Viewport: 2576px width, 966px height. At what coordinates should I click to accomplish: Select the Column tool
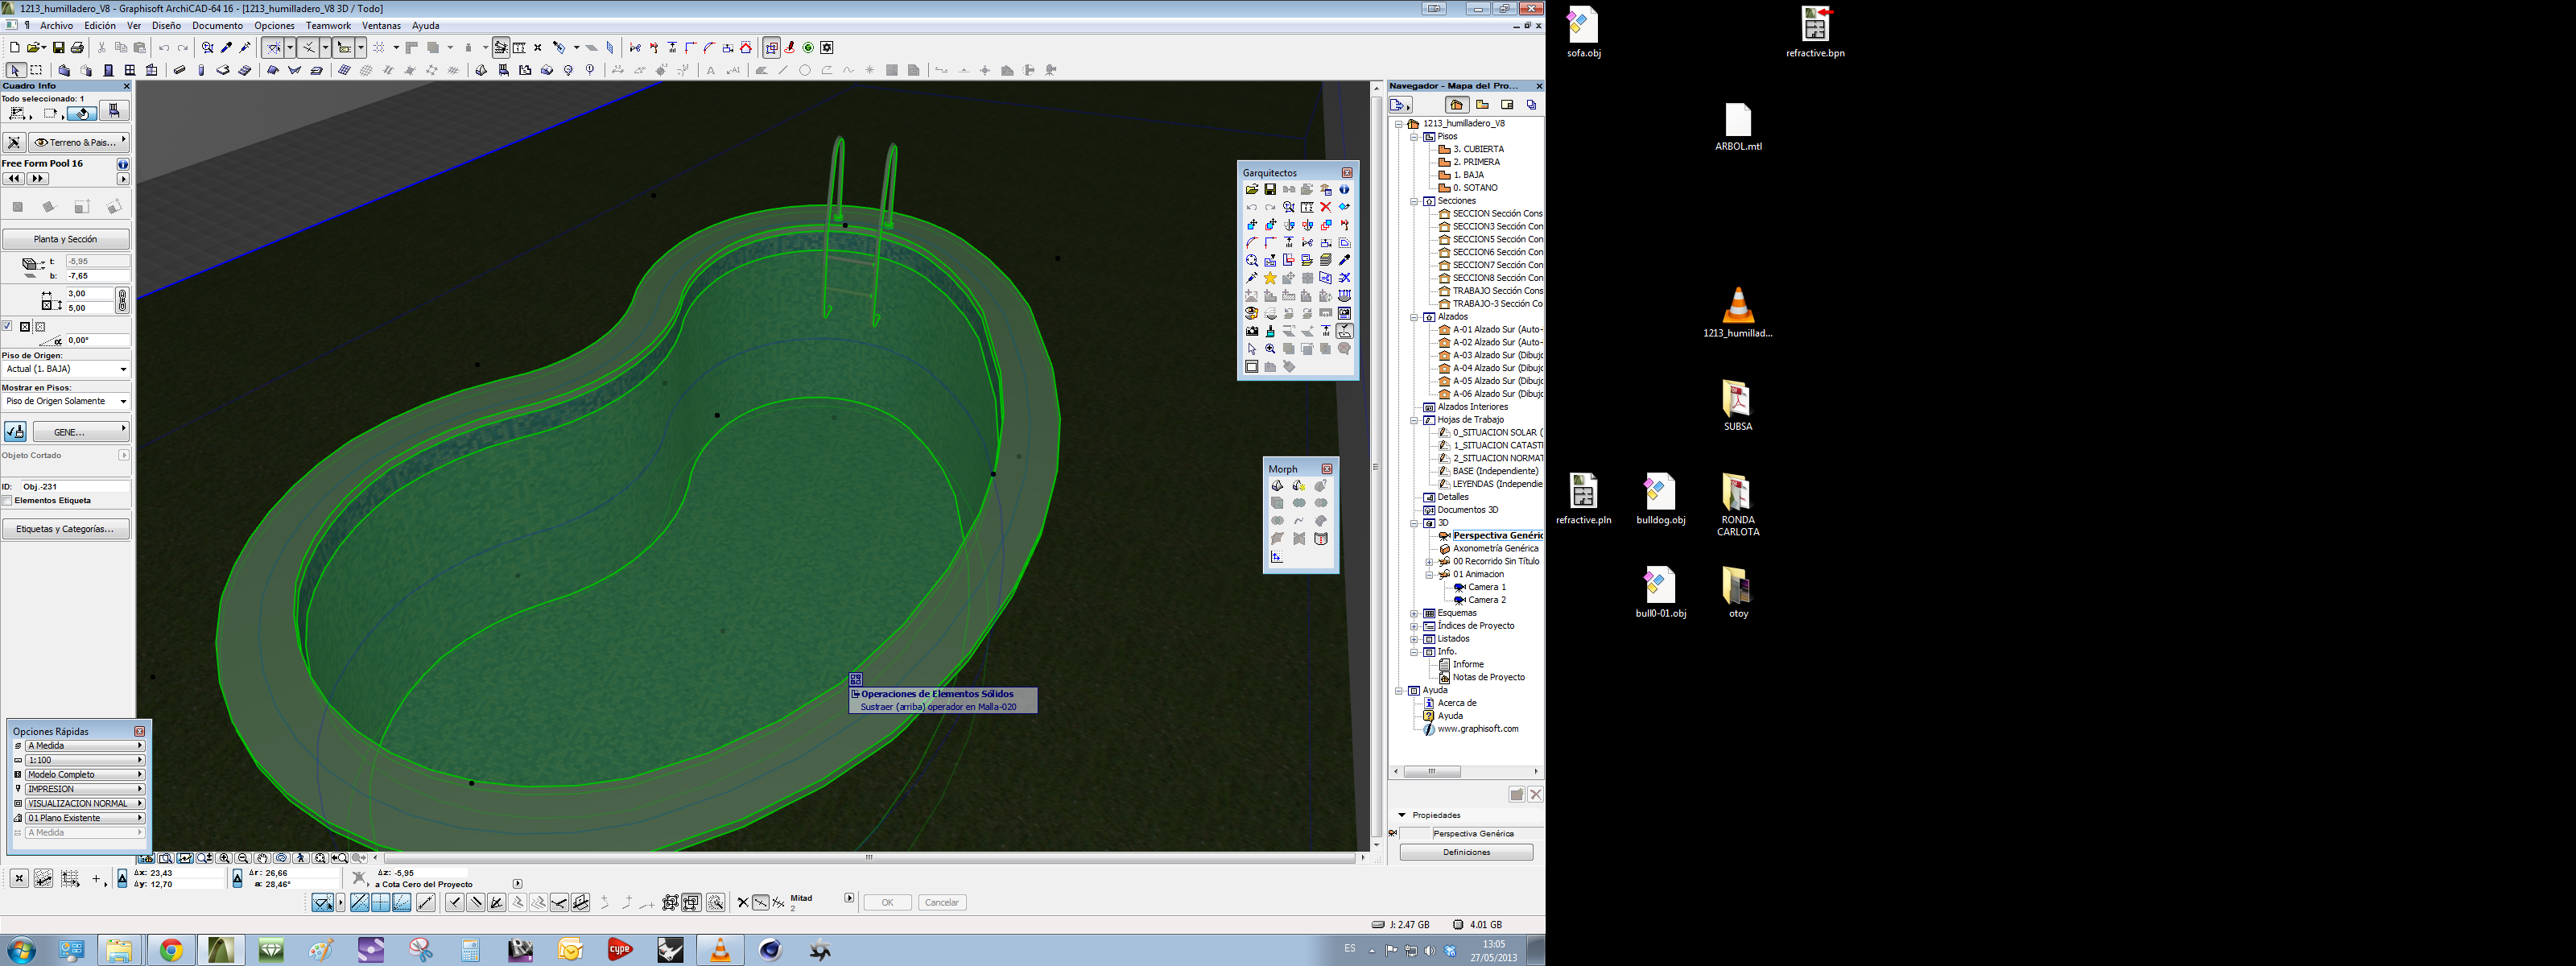201,70
